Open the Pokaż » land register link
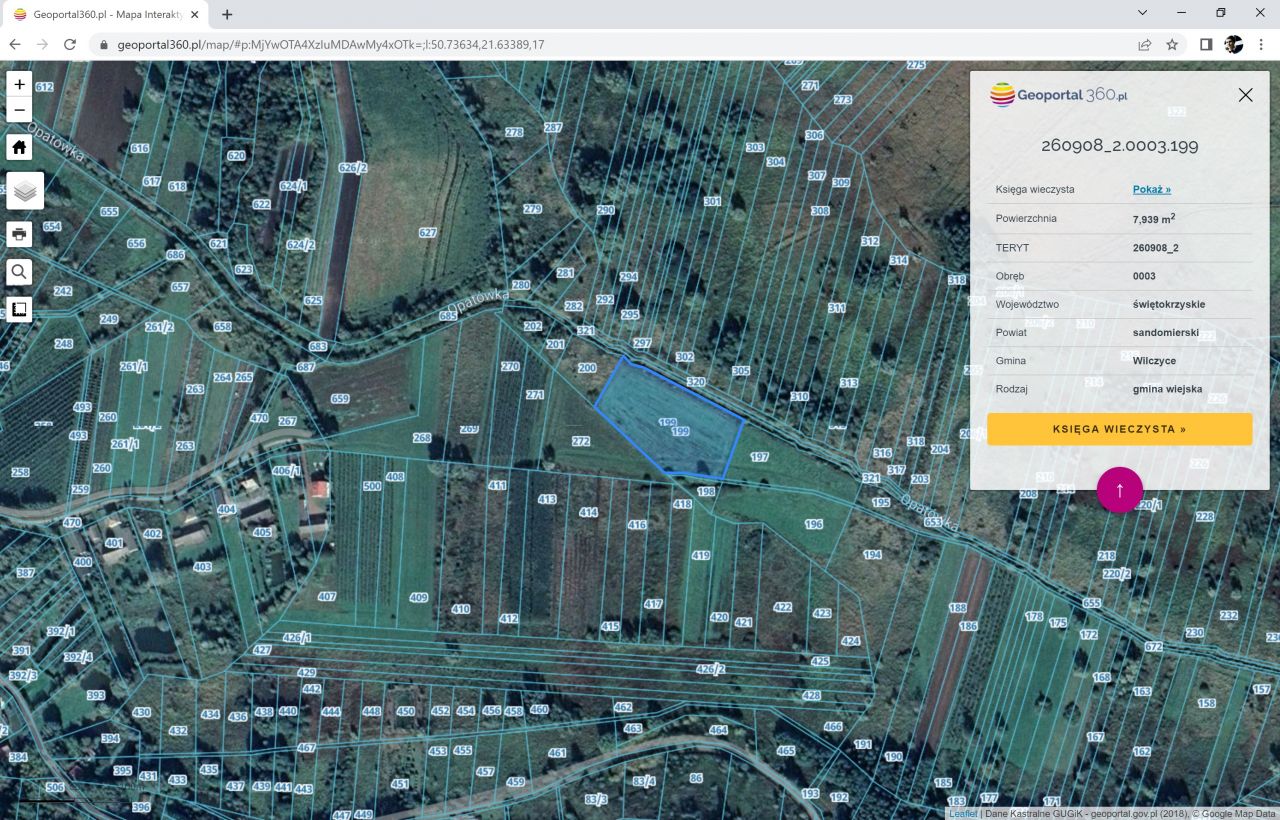The width and height of the screenshot is (1280, 820). tap(1151, 189)
